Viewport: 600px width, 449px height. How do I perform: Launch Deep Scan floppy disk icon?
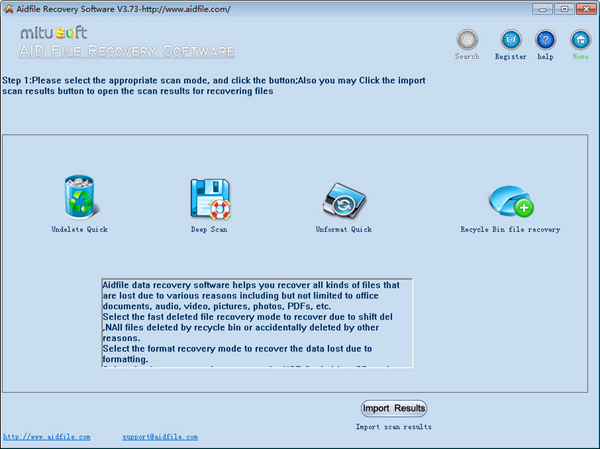point(210,199)
